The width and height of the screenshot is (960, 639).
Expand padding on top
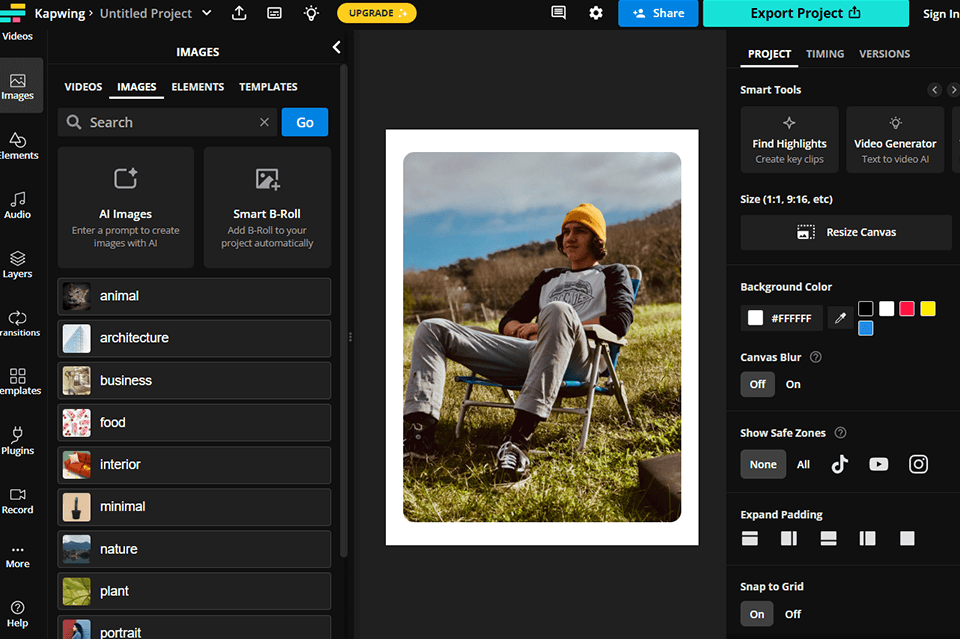(749, 538)
